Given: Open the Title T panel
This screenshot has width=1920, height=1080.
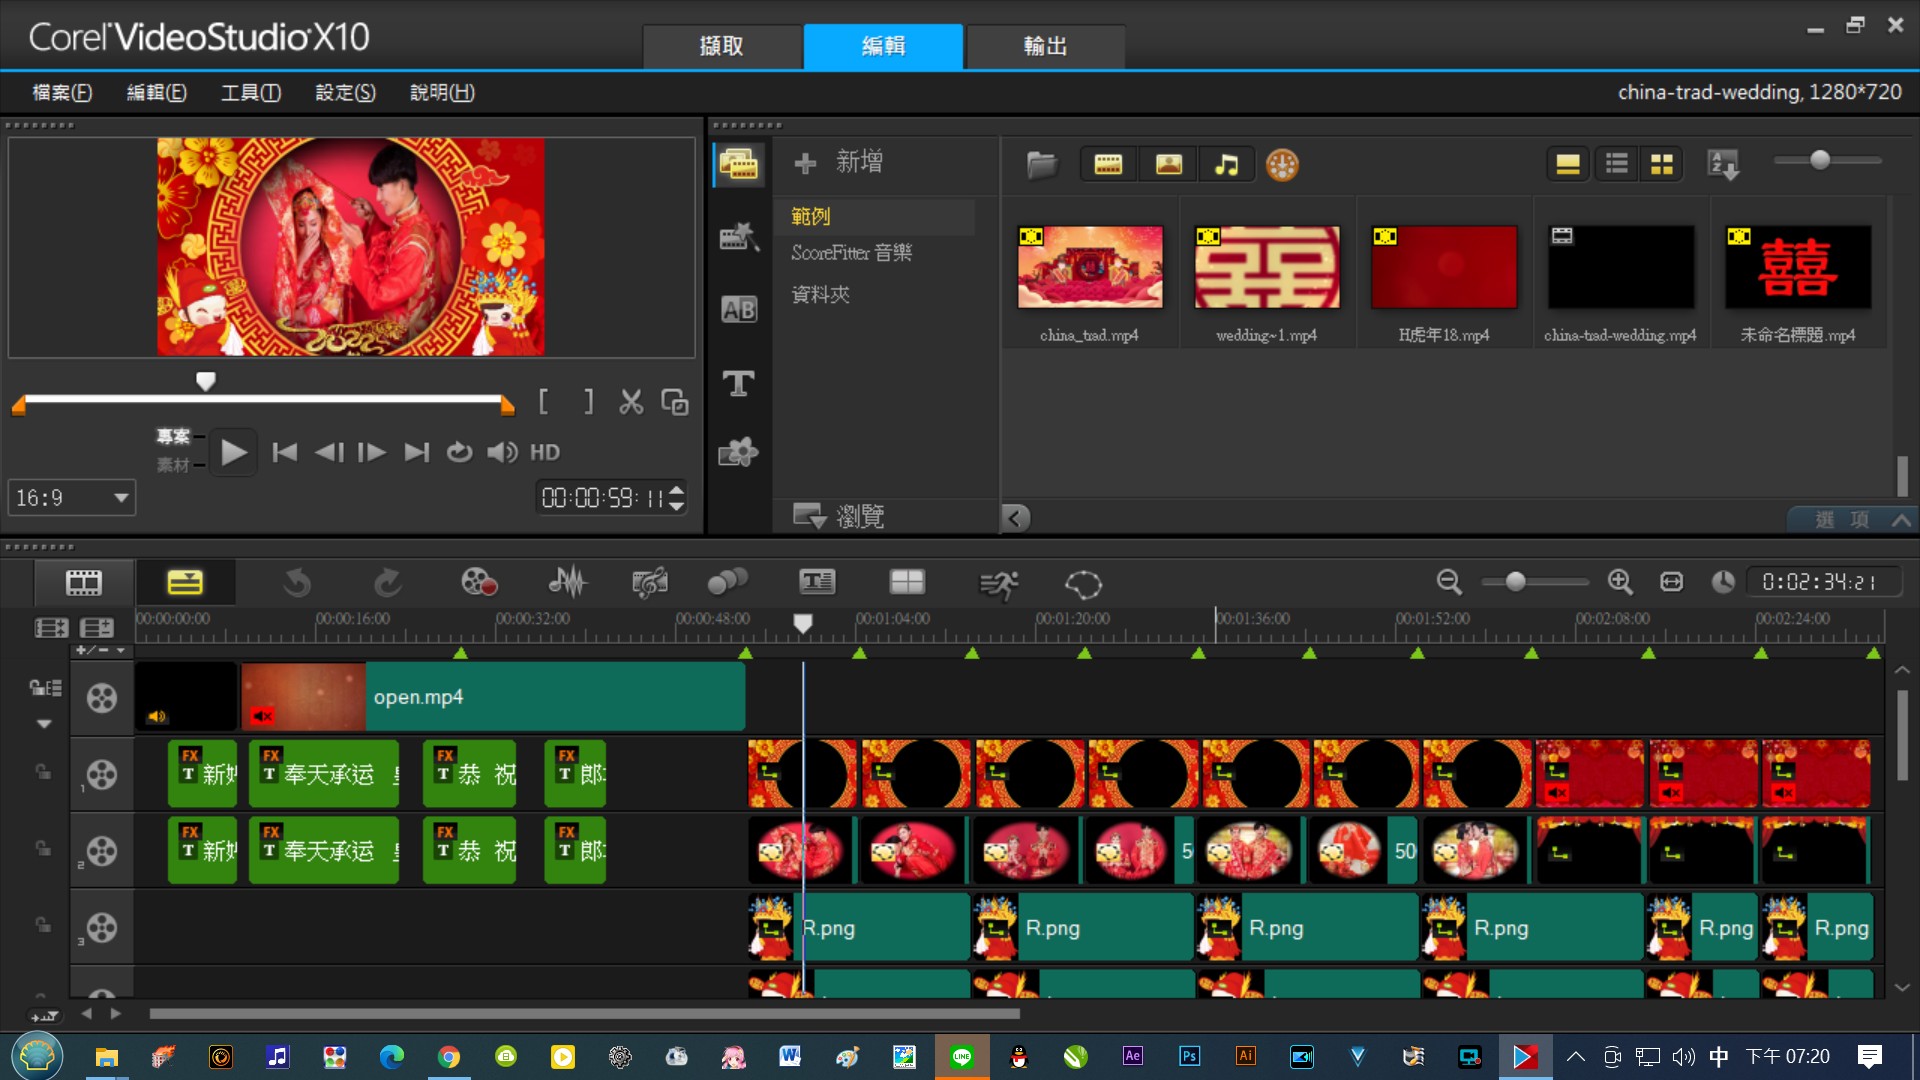Looking at the screenshot, I should pos(739,382).
